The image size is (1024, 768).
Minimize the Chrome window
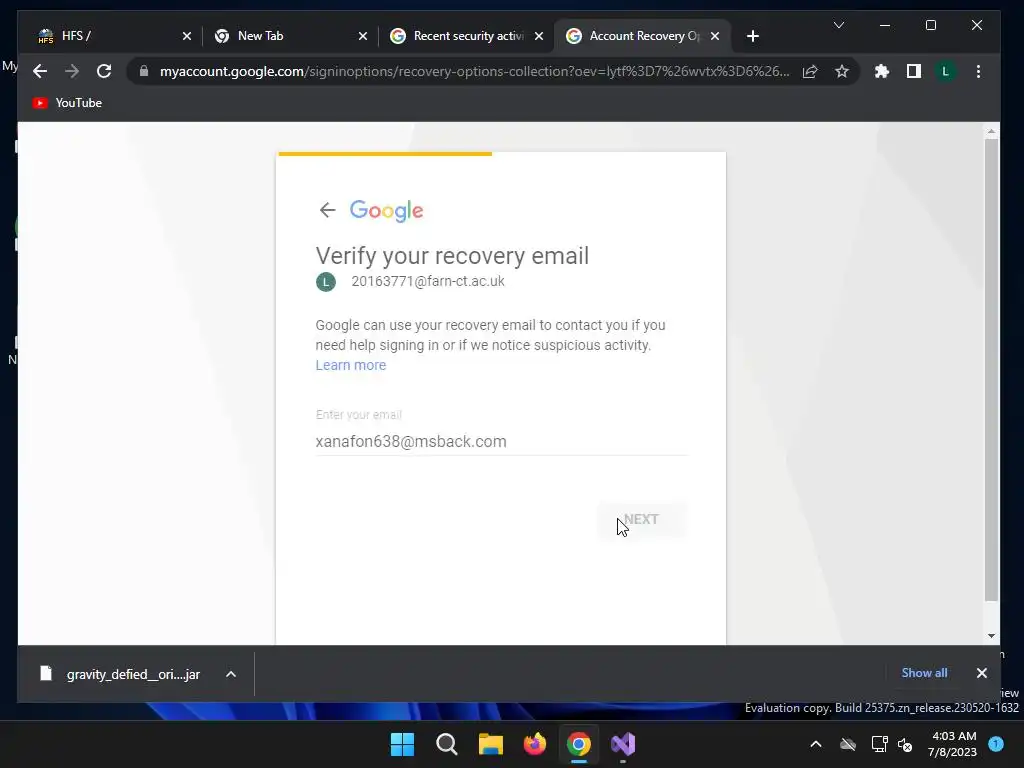tap(885, 25)
